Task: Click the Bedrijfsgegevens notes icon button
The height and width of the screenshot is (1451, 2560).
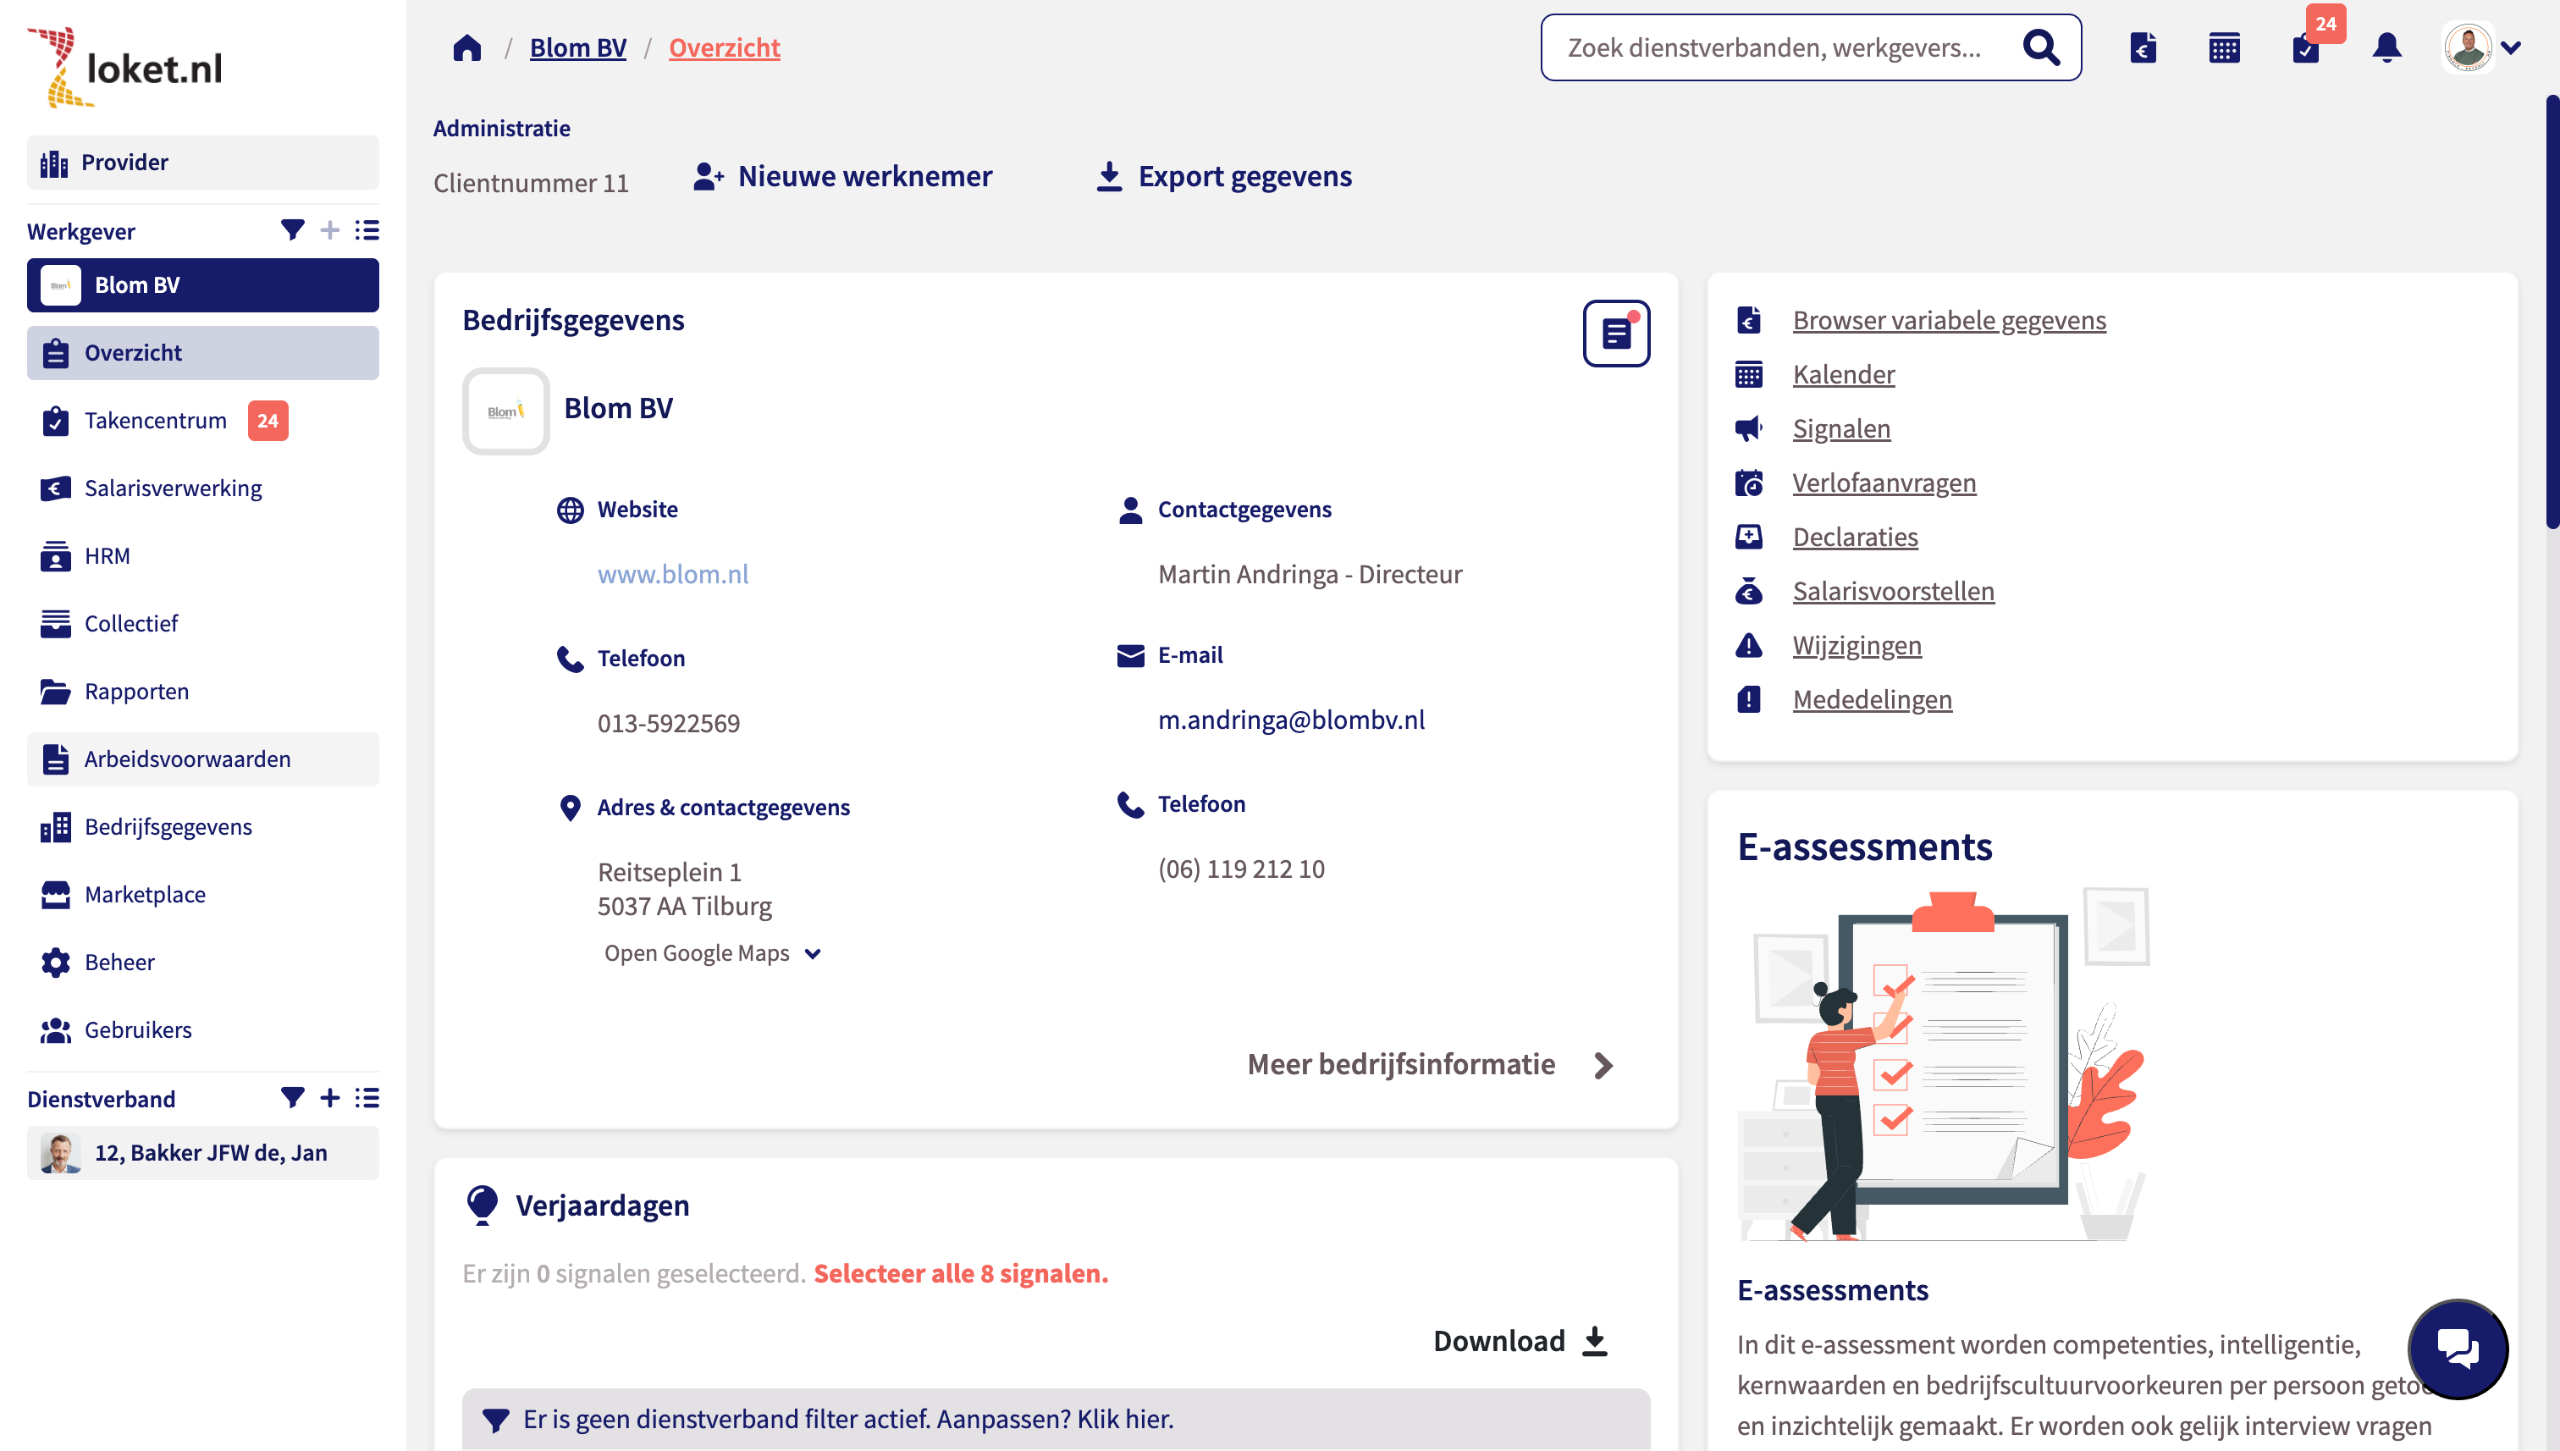Action: (x=1616, y=333)
